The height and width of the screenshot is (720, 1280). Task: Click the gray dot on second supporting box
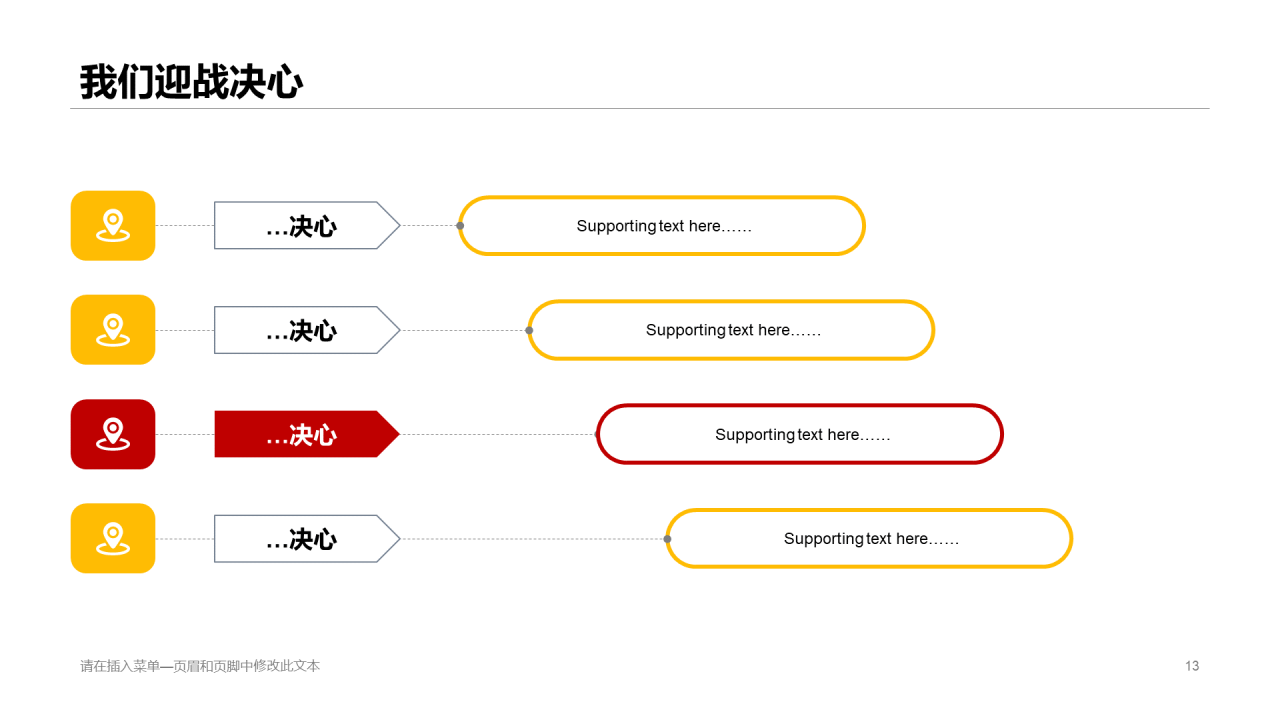click(529, 330)
